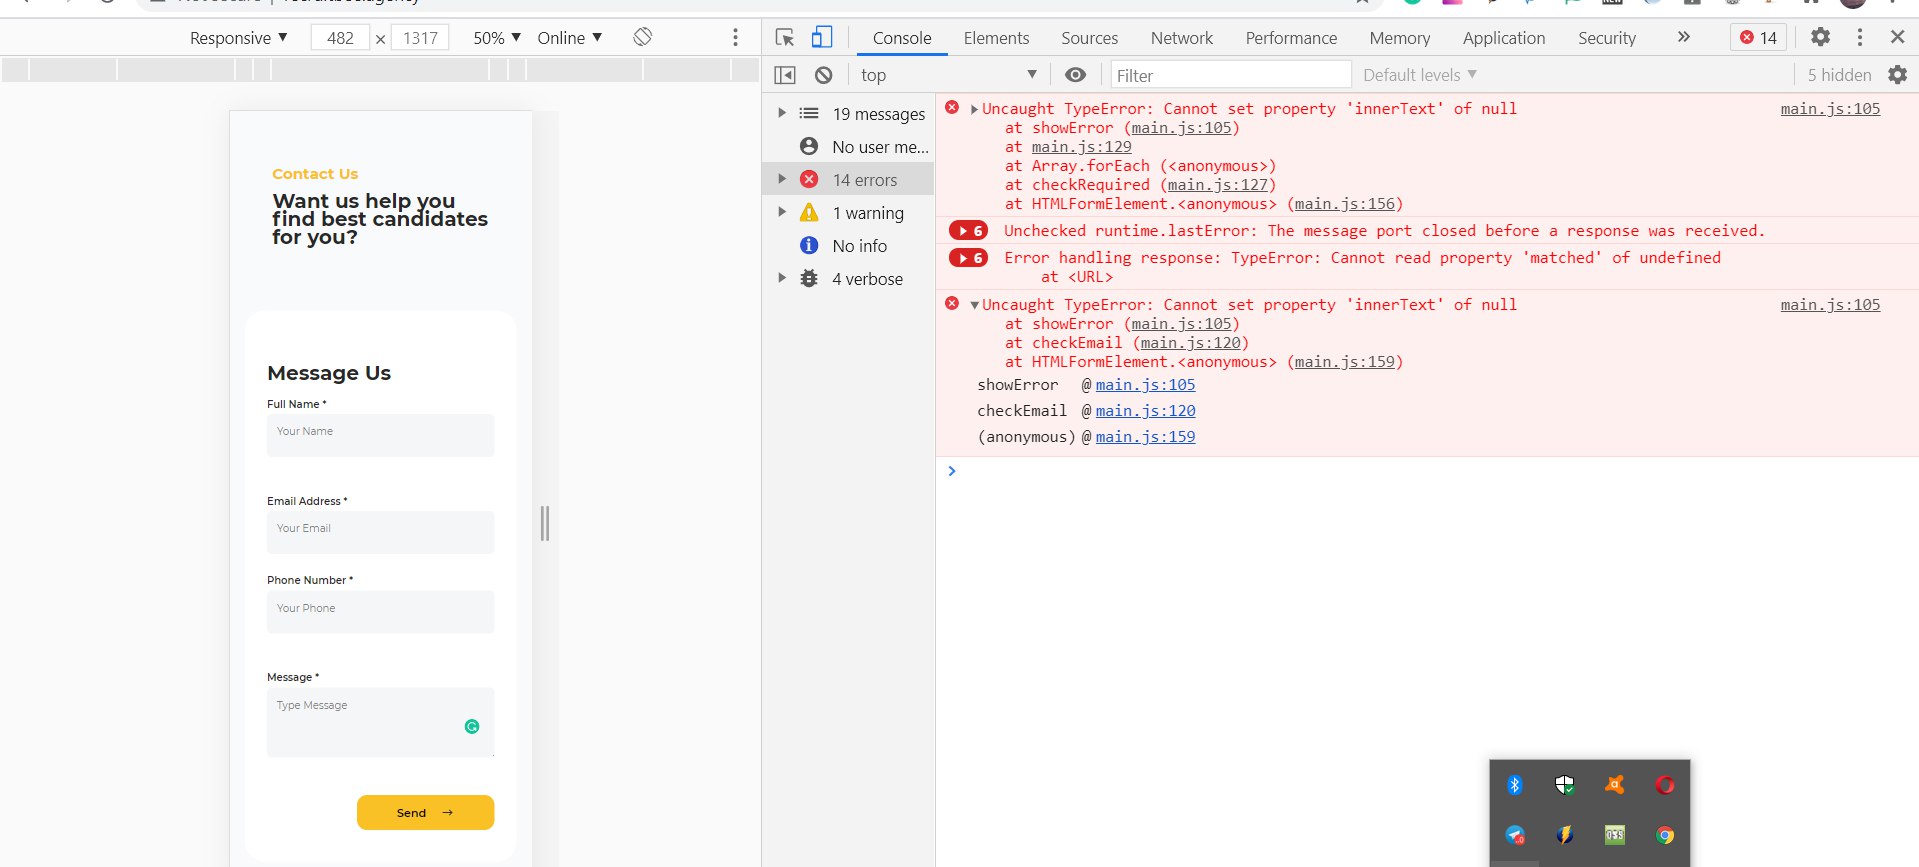The width and height of the screenshot is (1919, 867).
Task: Expand the 6 grouped Error handling response messages
Action: 968,258
